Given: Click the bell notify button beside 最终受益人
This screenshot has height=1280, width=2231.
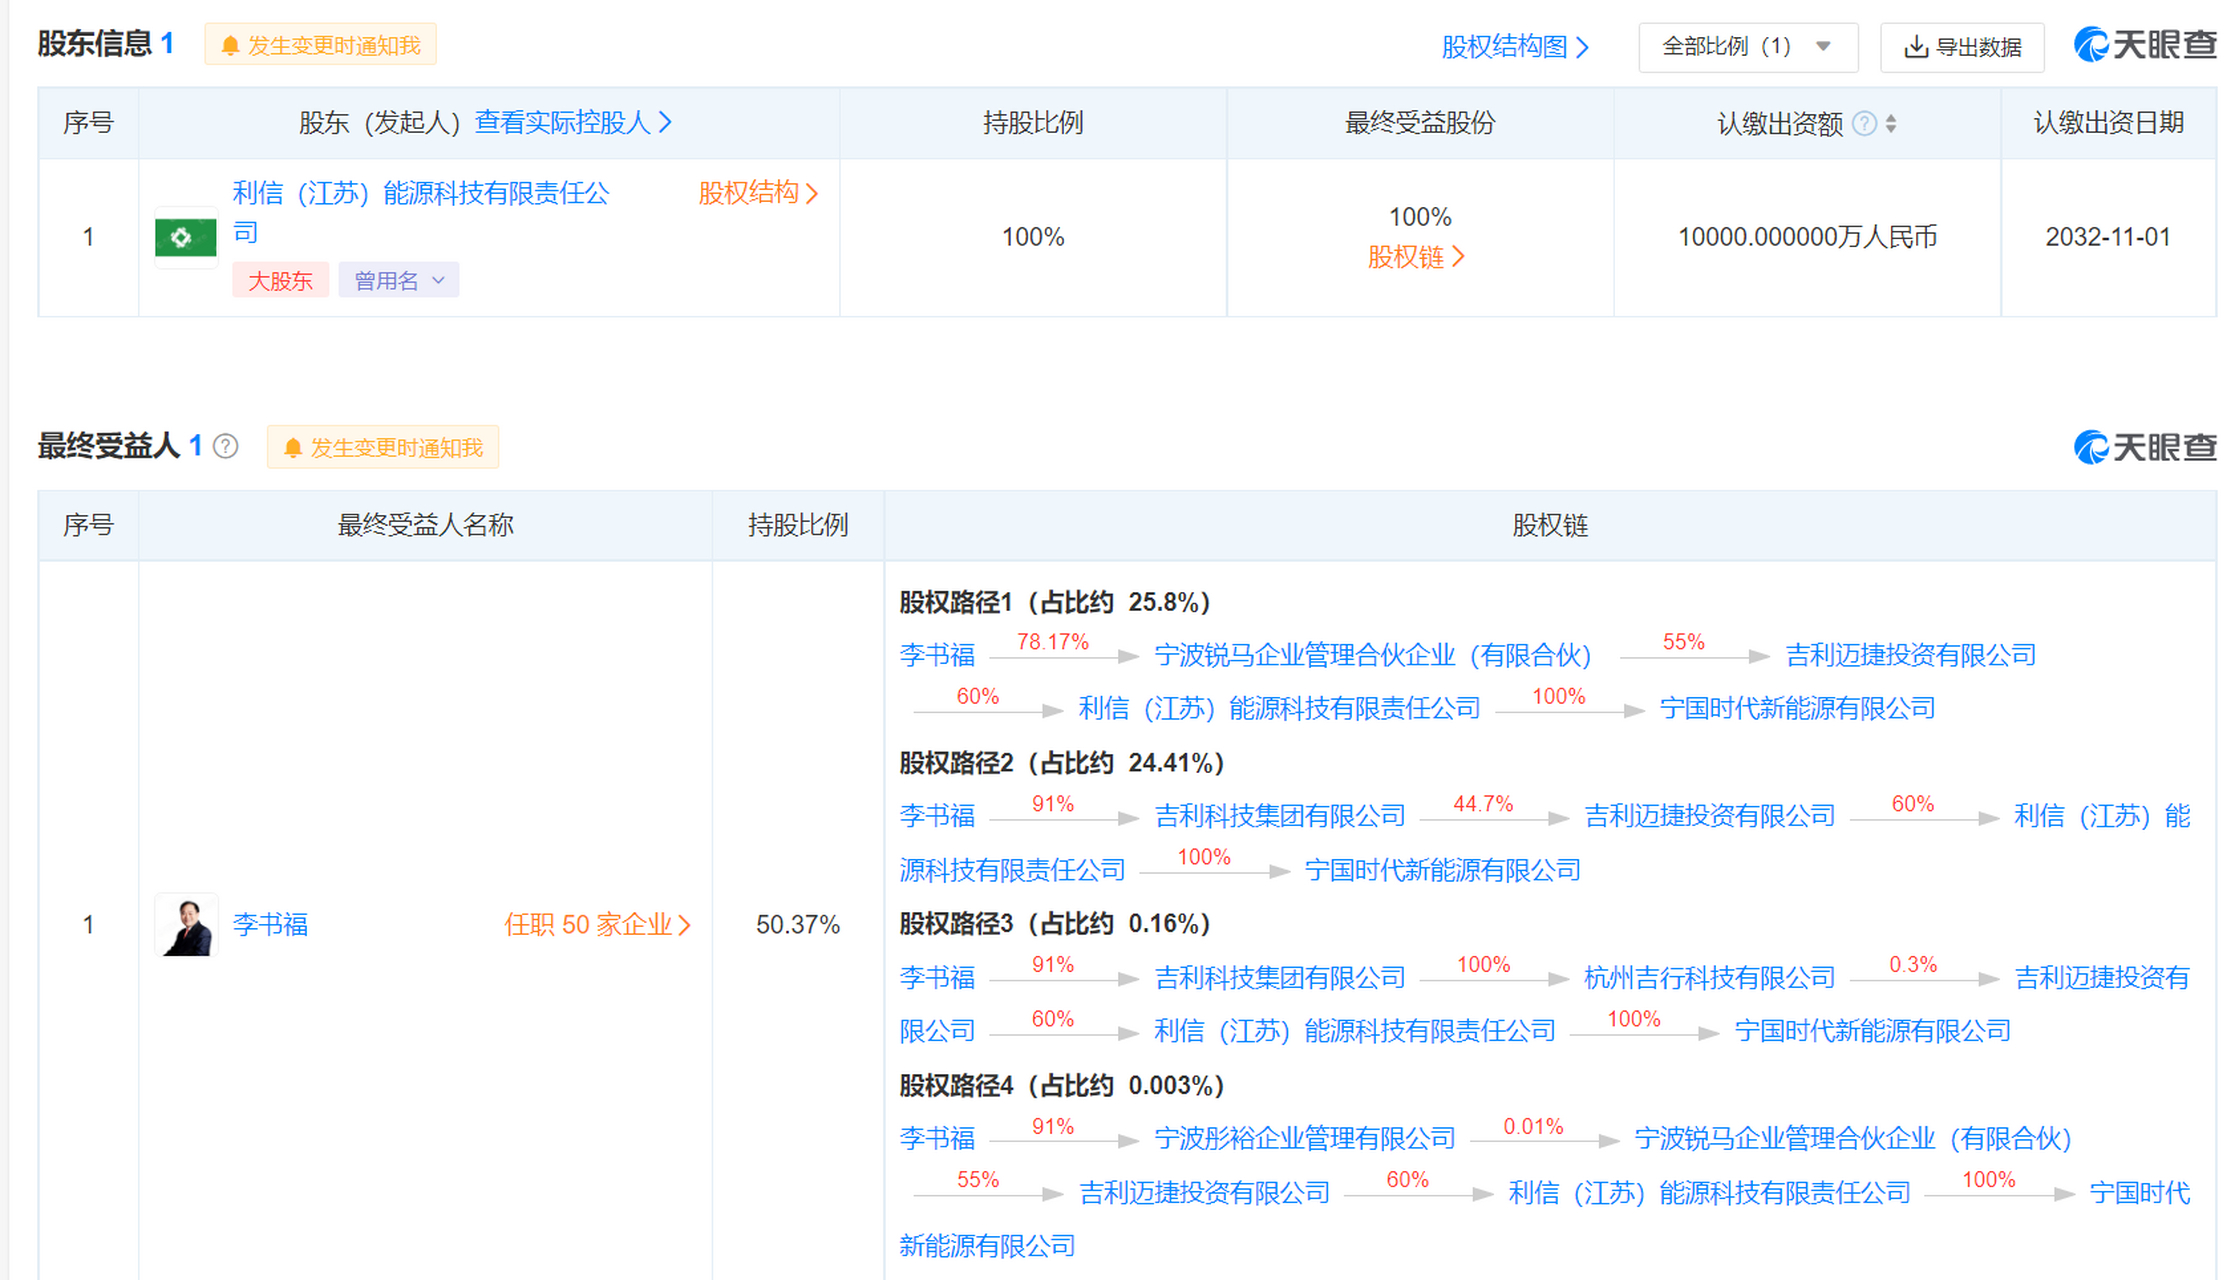Looking at the screenshot, I should click(x=383, y=448).
